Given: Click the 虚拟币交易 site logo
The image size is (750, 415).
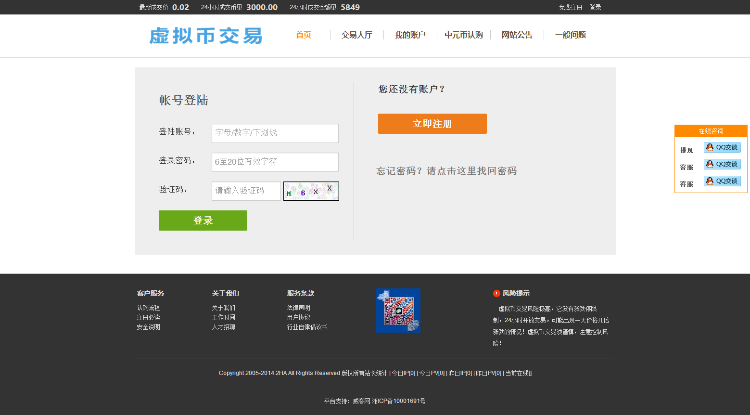Looking at the screenshot, I should coord(206,36).
